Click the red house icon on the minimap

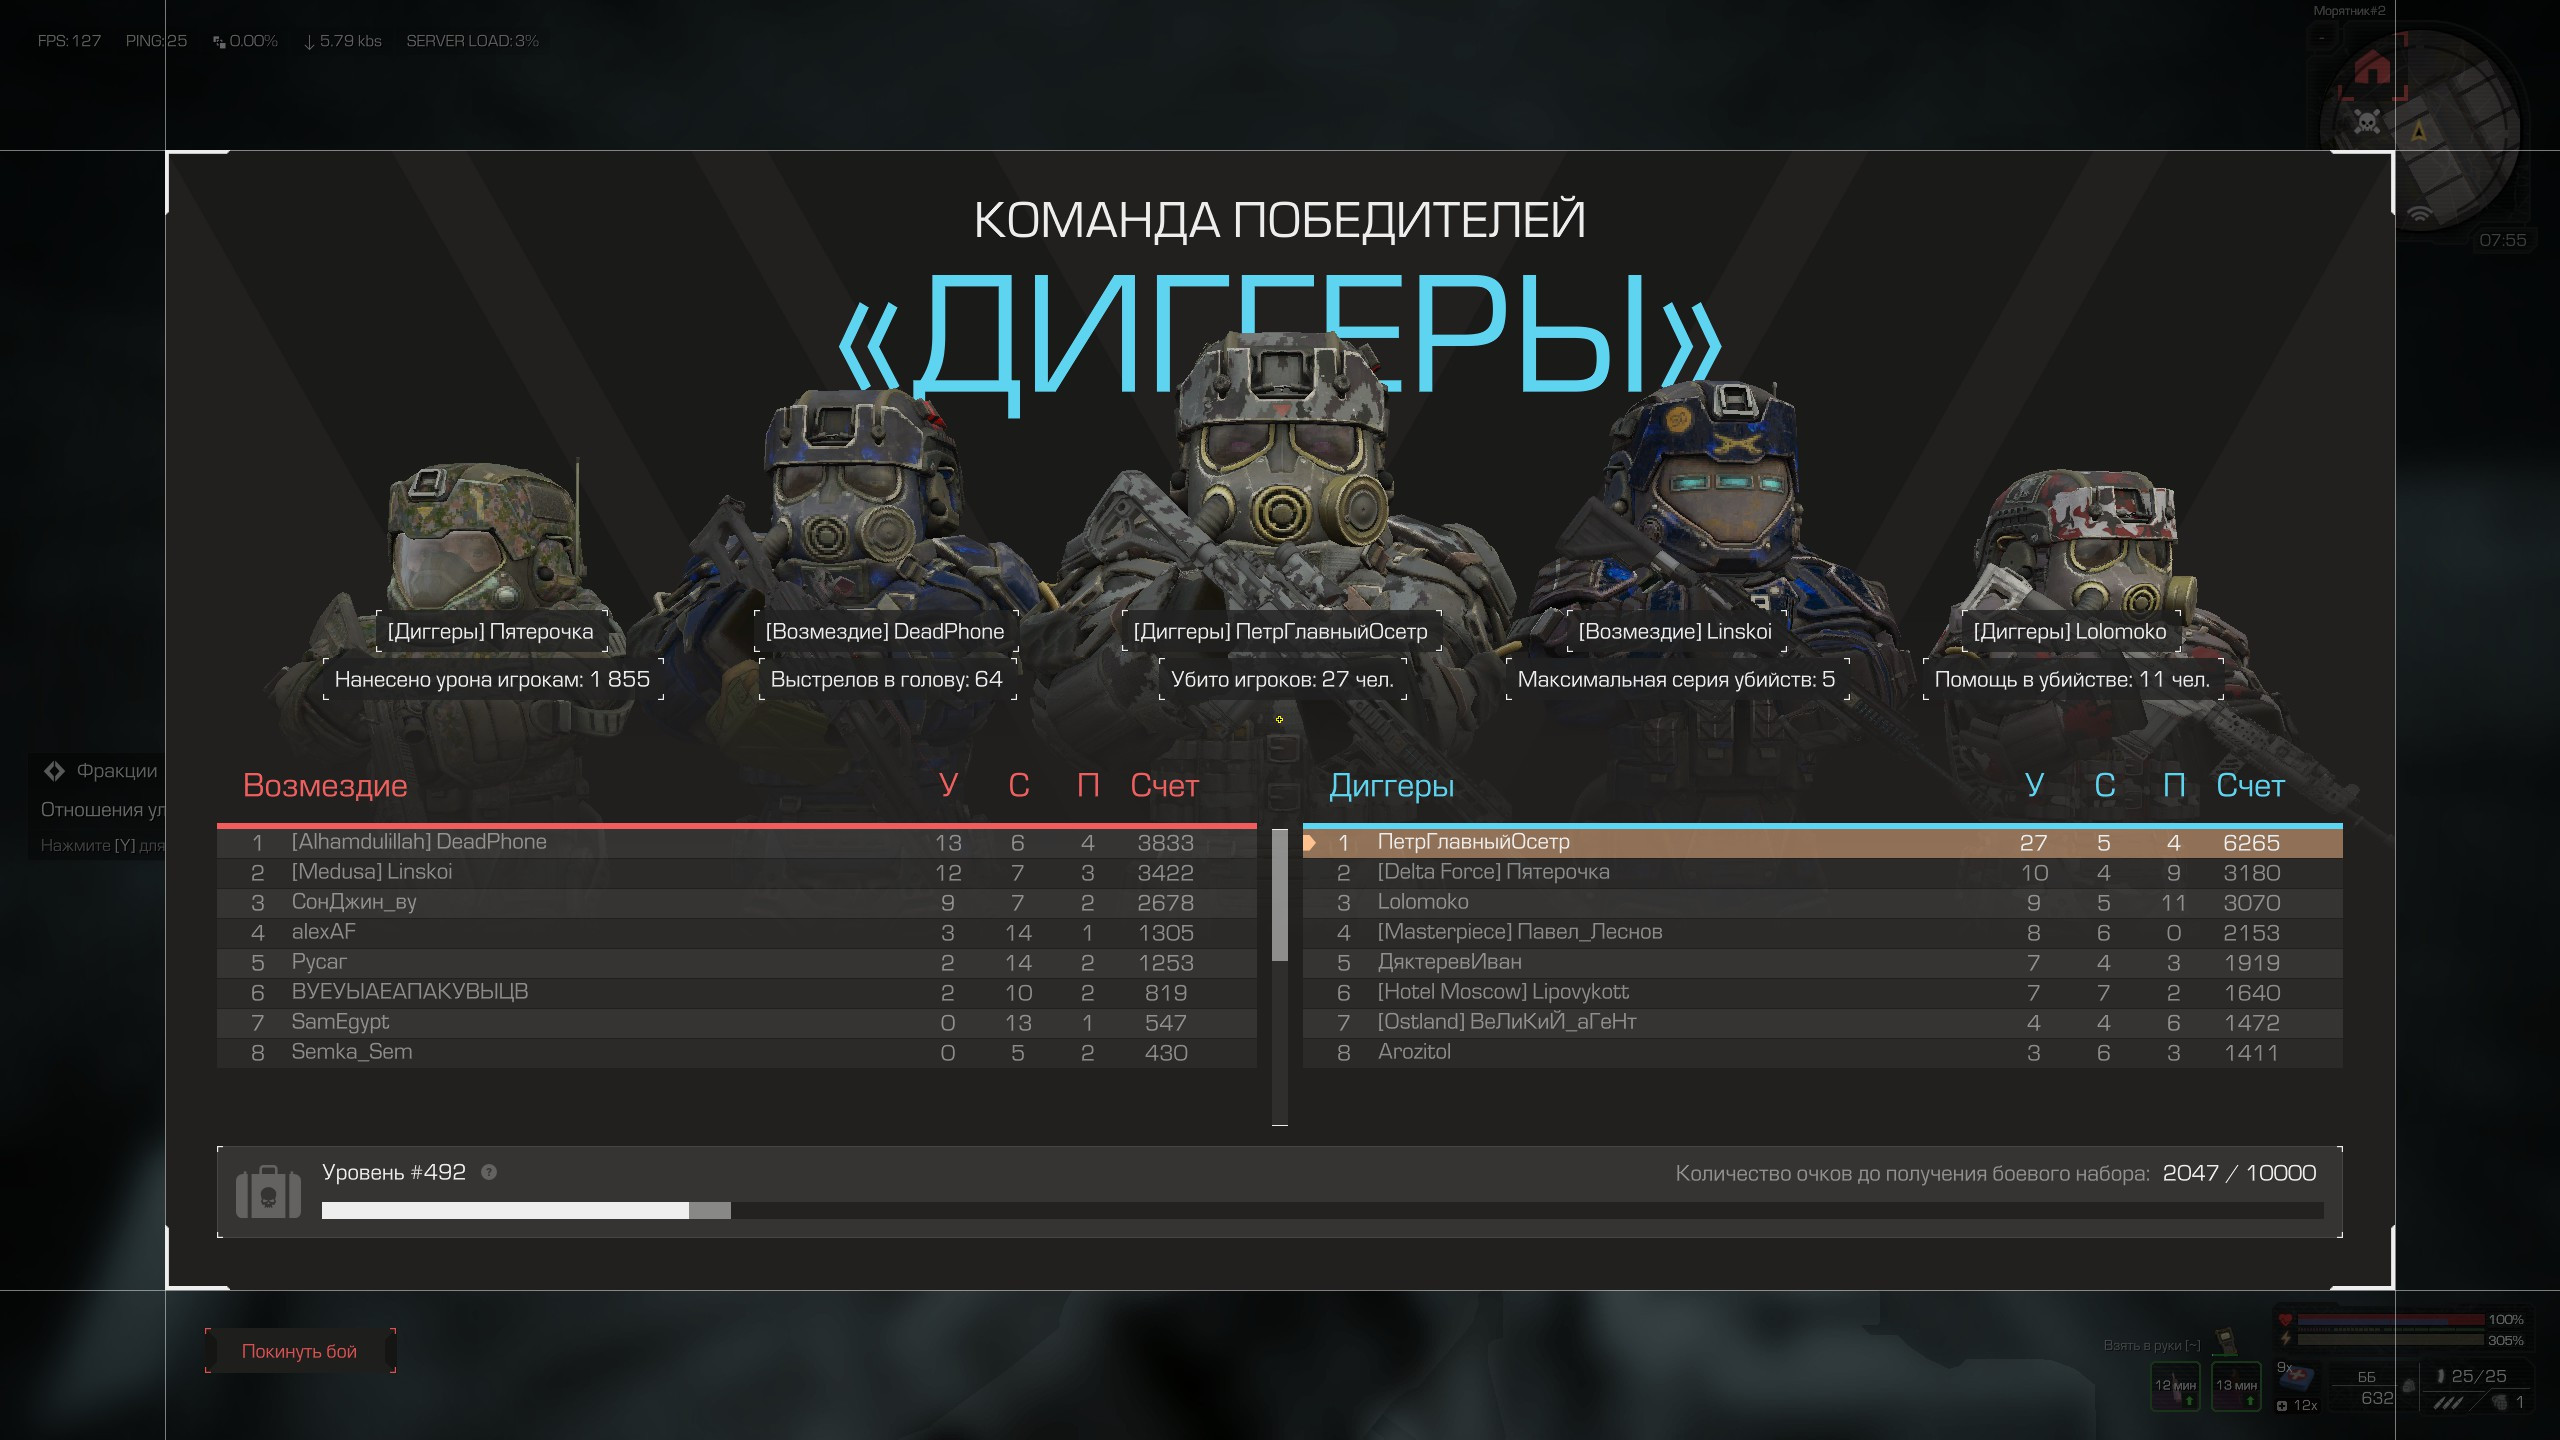coord(2372,68)
